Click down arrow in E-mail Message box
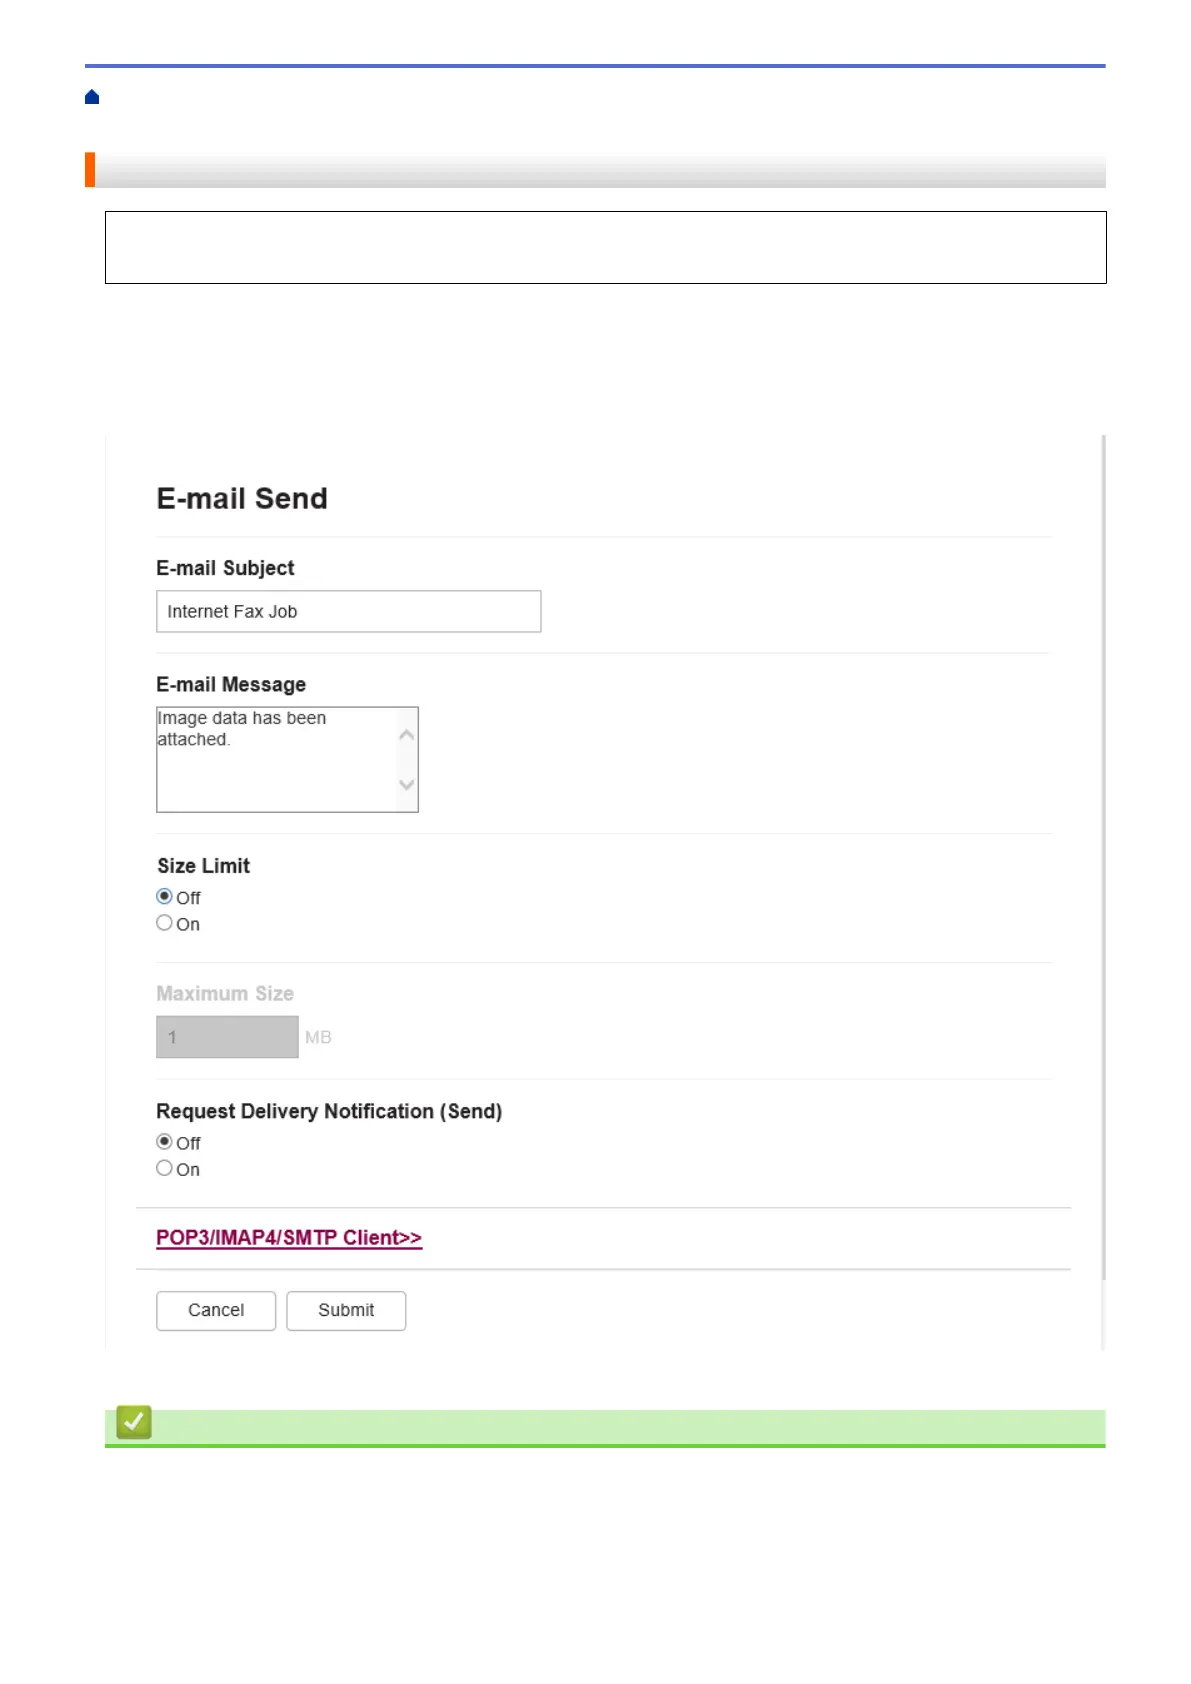The width and height of the screenshot is (1191, 1684). [407, 784]
